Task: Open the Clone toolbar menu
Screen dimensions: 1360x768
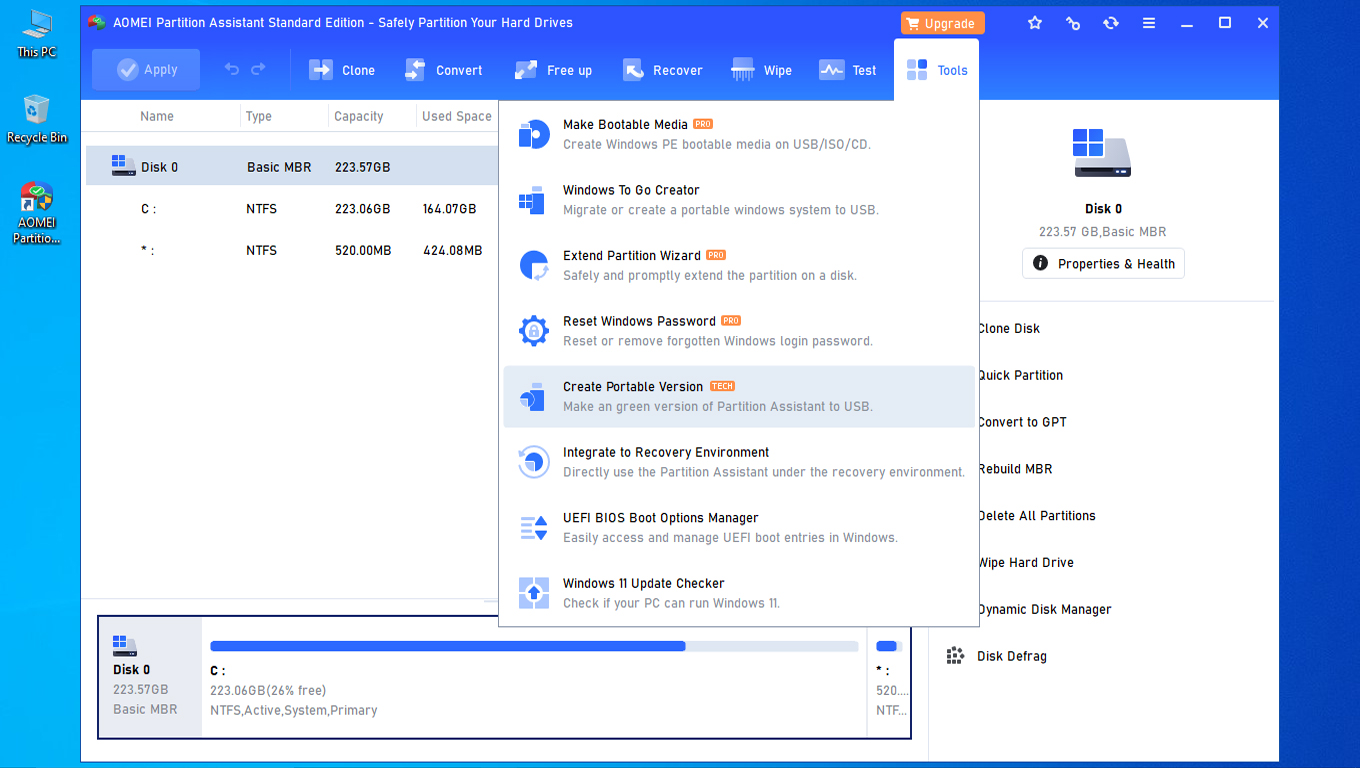Action: tap(342, 70)
